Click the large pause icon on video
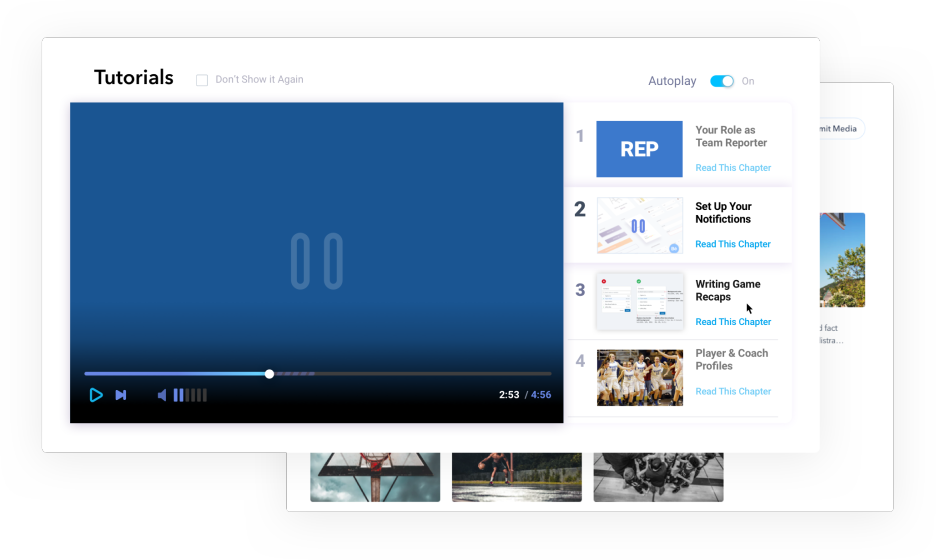Viewport: 936px width, 560px height. coord(316,262)
